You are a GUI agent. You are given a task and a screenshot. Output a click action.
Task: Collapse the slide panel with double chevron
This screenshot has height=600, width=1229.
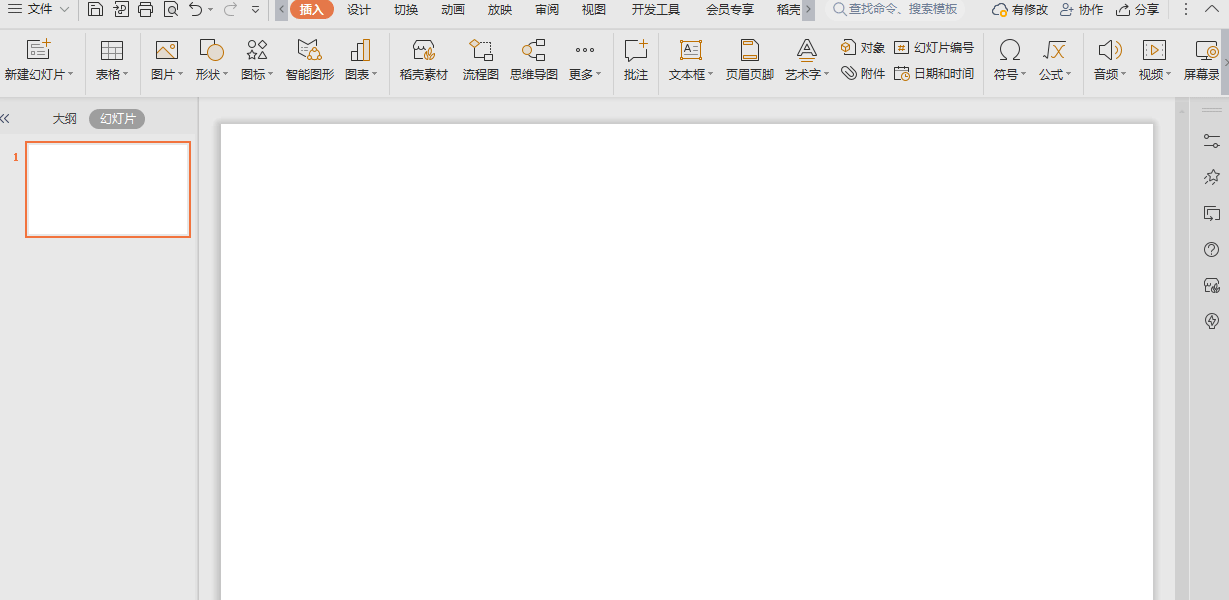(5, 119)
